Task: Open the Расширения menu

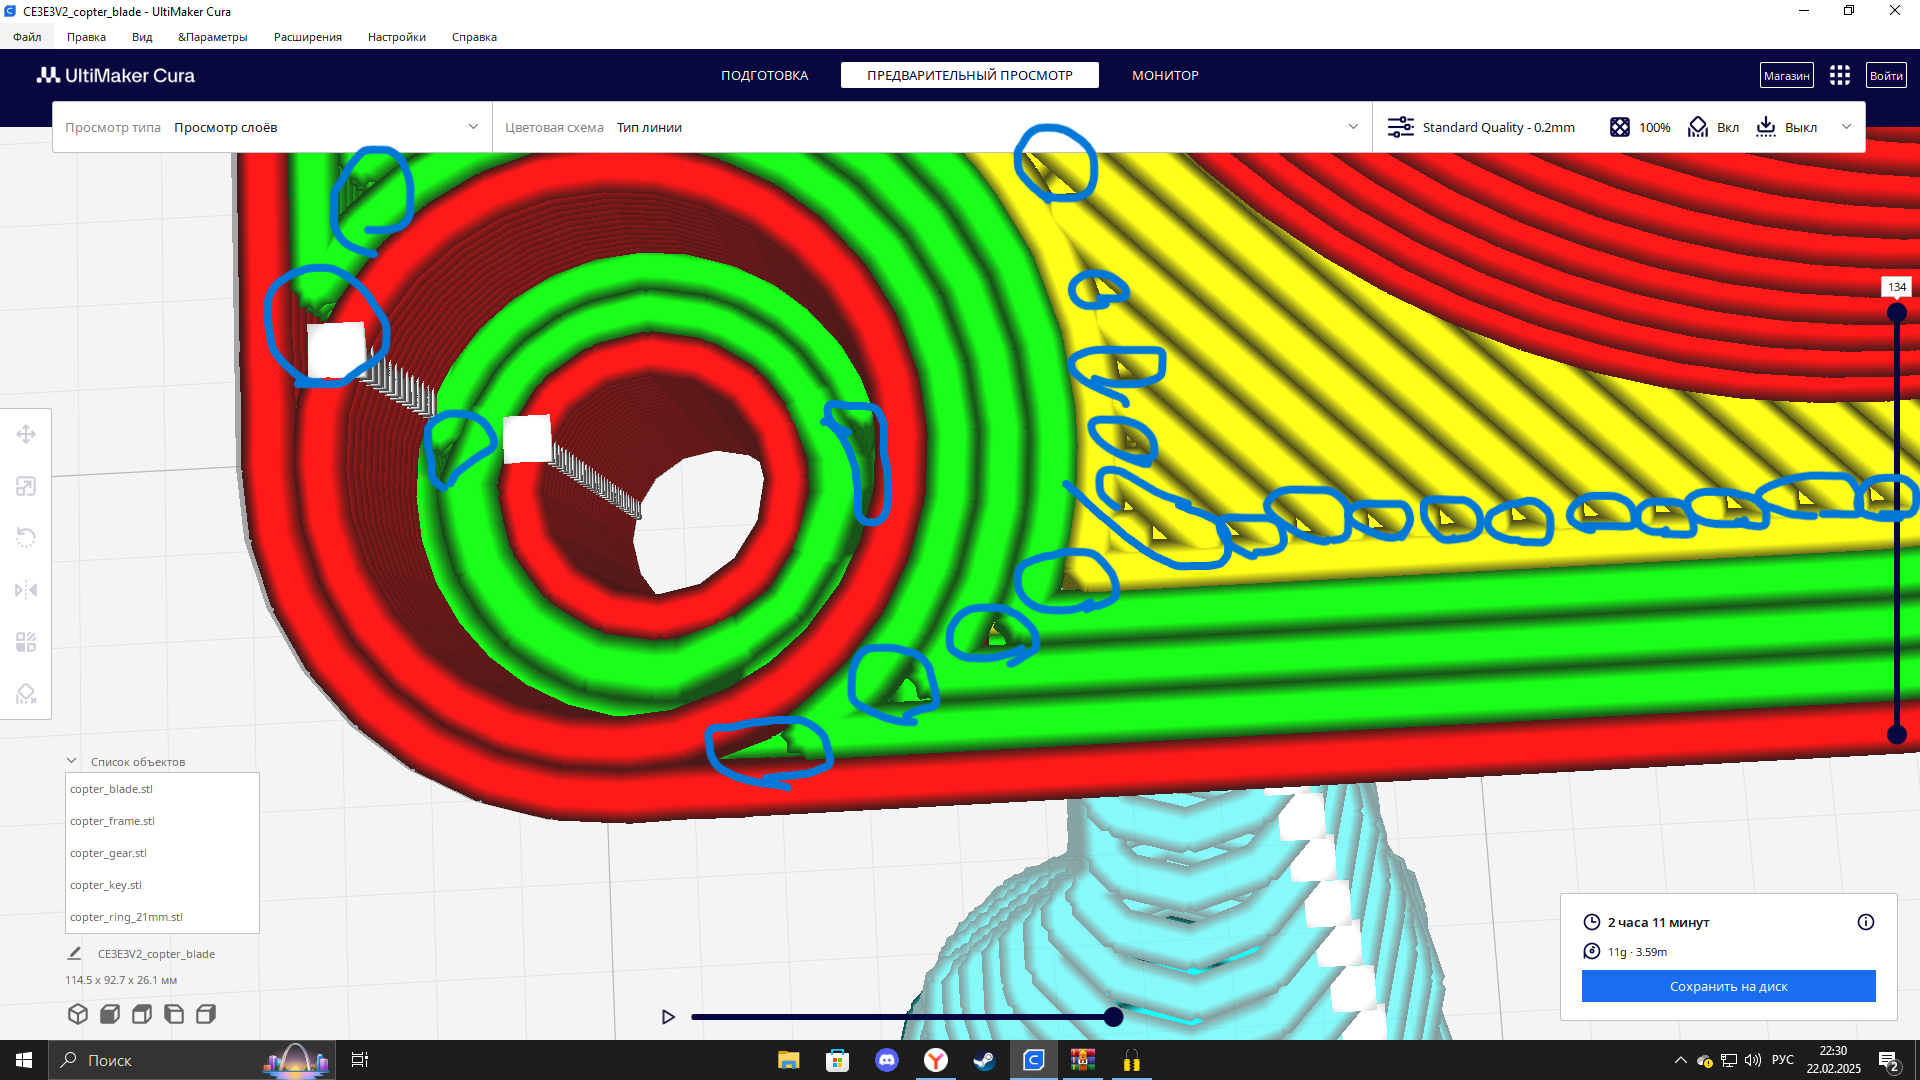Action: (x=307, y=37)
